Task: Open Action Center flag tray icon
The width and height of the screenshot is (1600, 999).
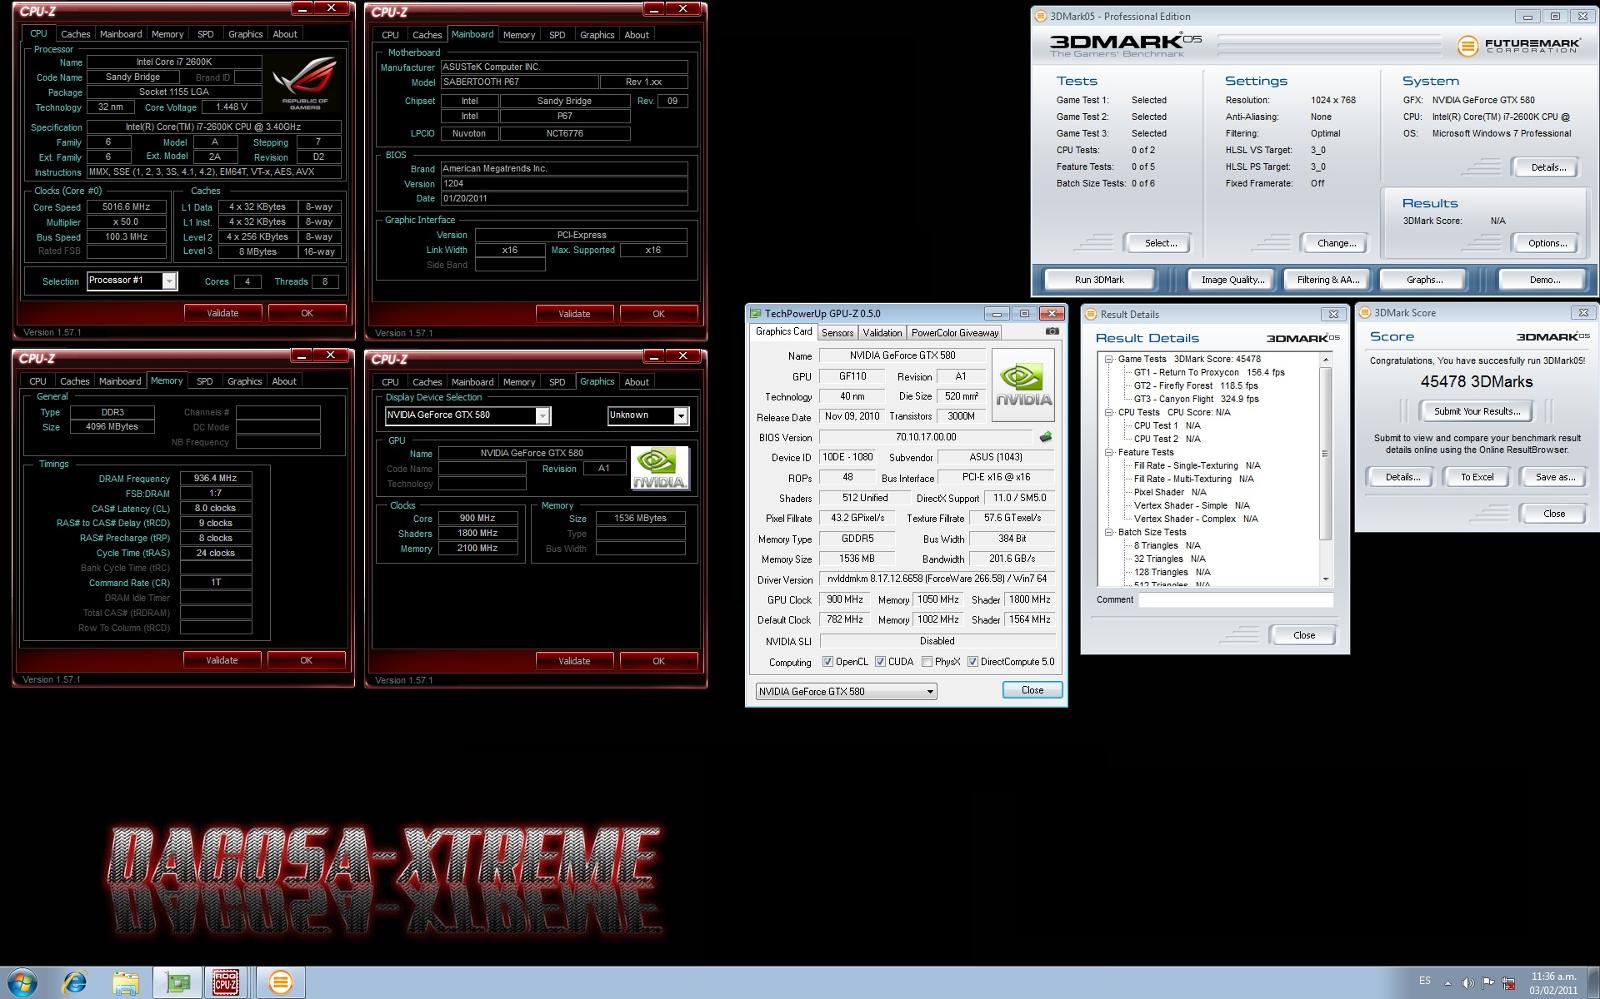Action: pos(1489,982)
